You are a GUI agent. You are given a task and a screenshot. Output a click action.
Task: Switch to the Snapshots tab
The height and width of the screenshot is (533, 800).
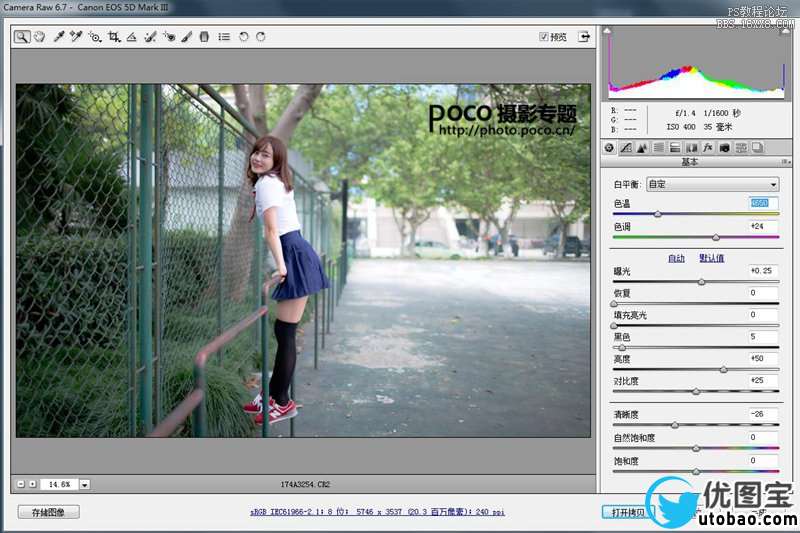click(758, 148)
